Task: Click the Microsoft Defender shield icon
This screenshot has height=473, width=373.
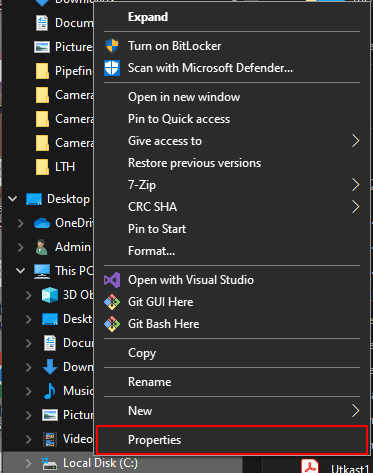Action: (x=112, y=68)
